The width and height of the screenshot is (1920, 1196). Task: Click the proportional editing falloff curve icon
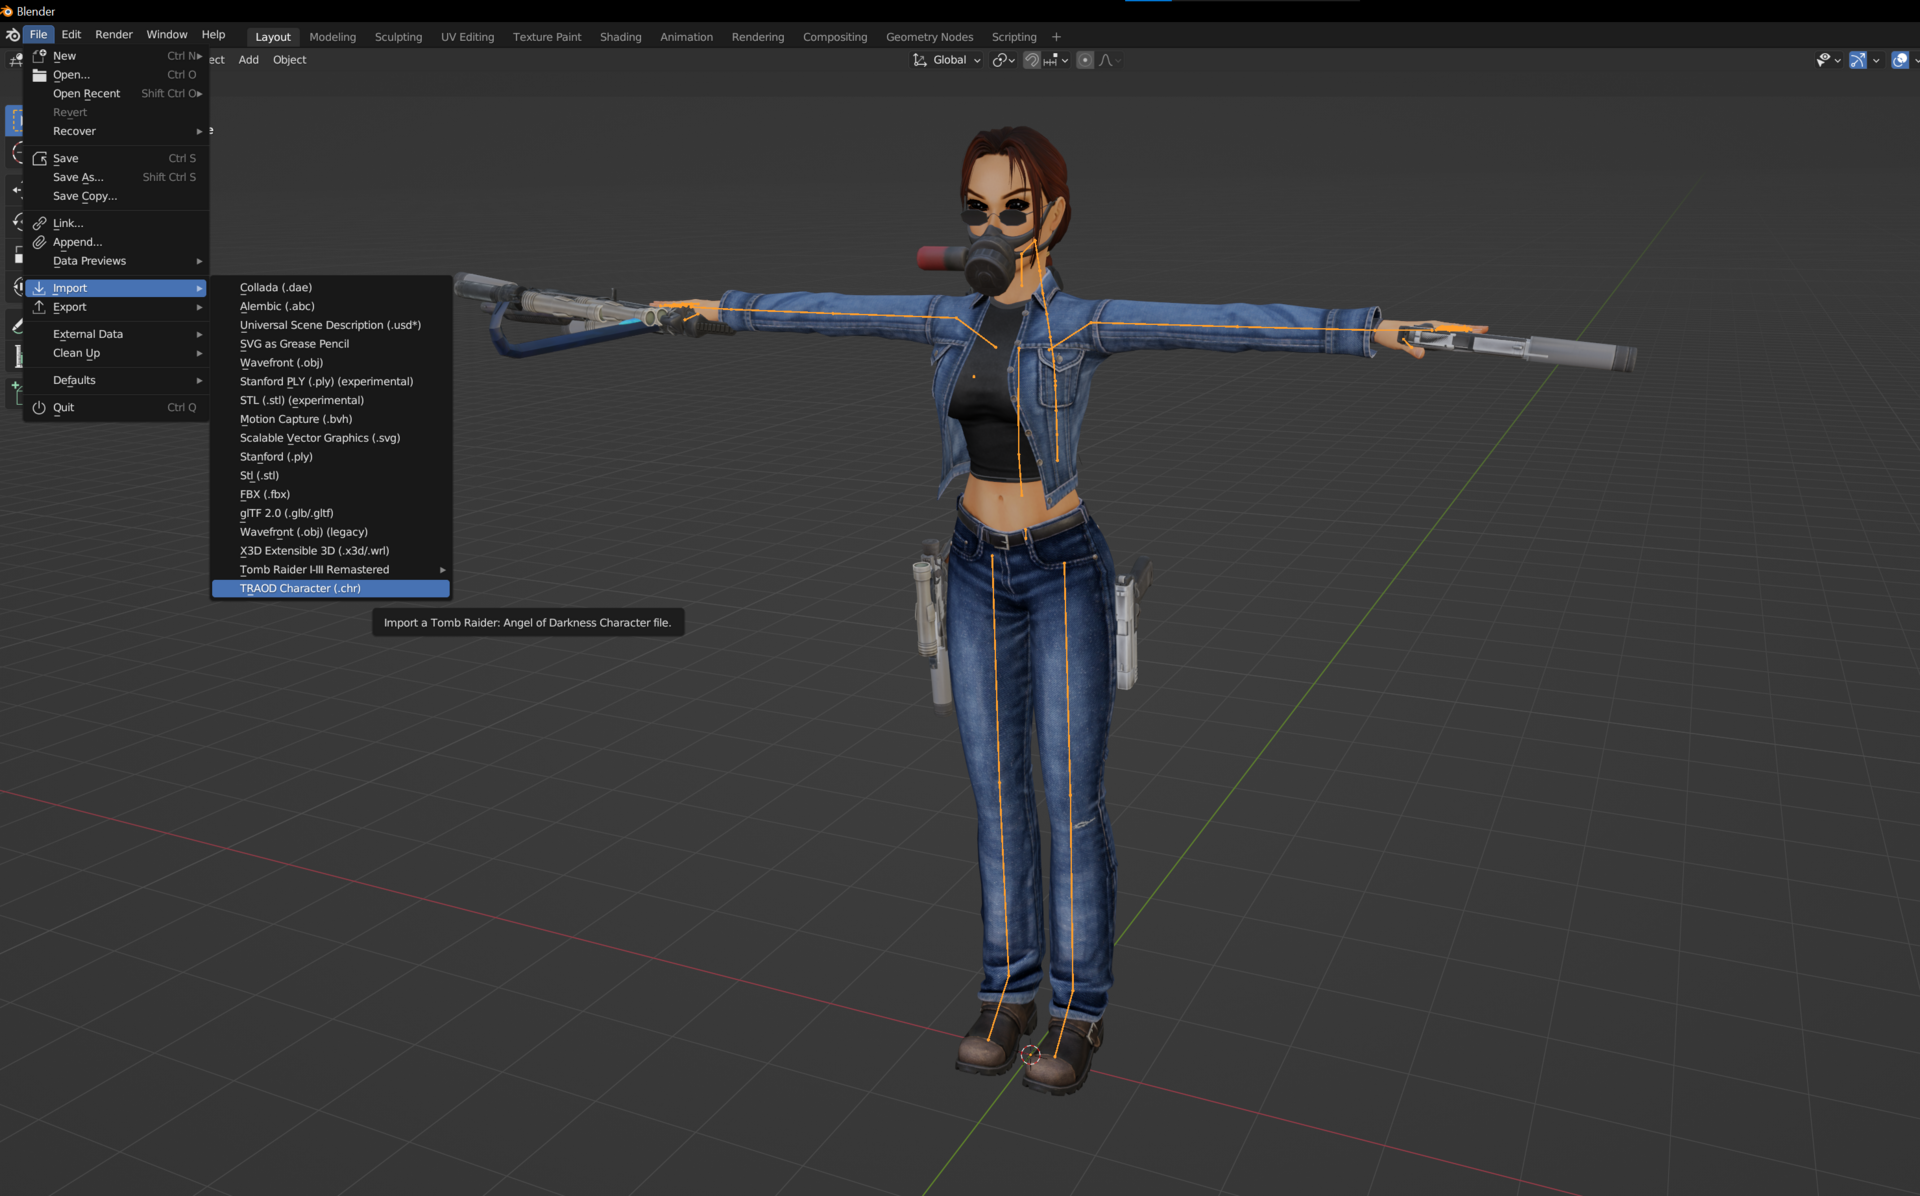click(1106, 60)
